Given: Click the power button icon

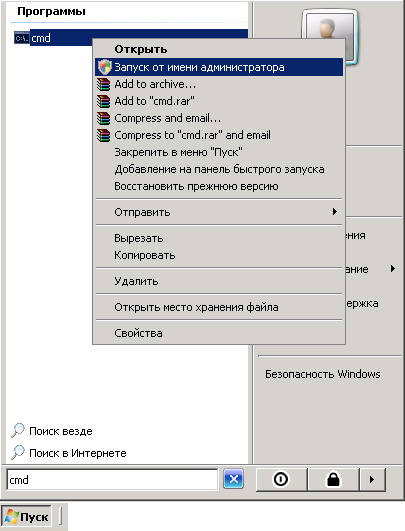Looking at the screenshot, I should (x=281, y=479).
